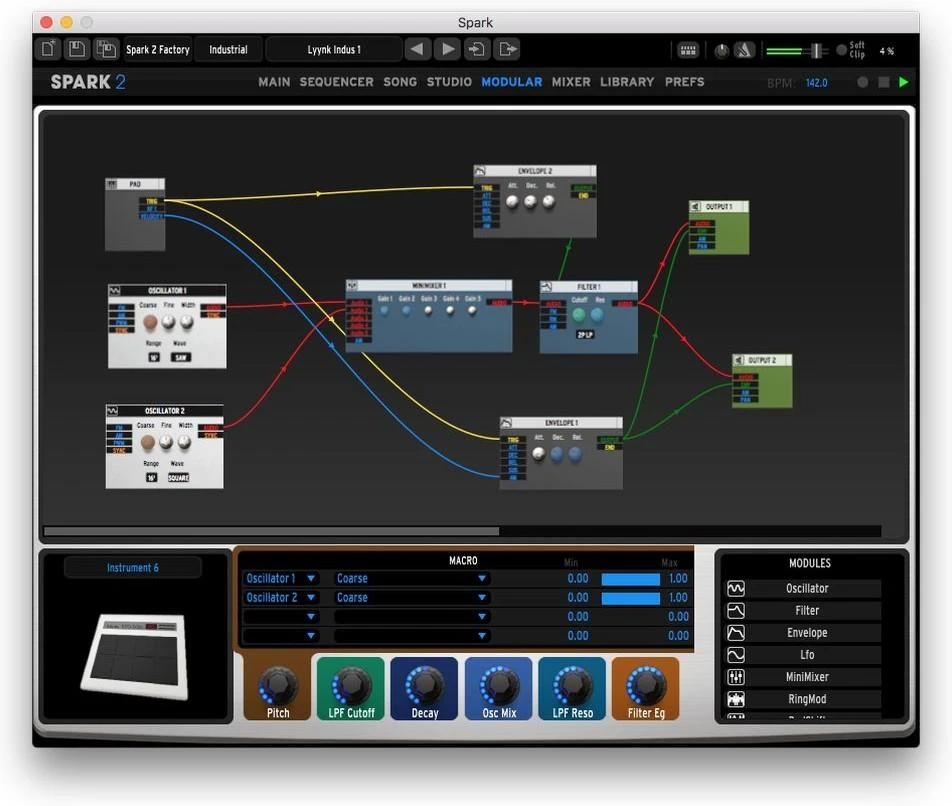Expand Coarse parameter dropdown in Oscillator 1 row

pos(482,578)
